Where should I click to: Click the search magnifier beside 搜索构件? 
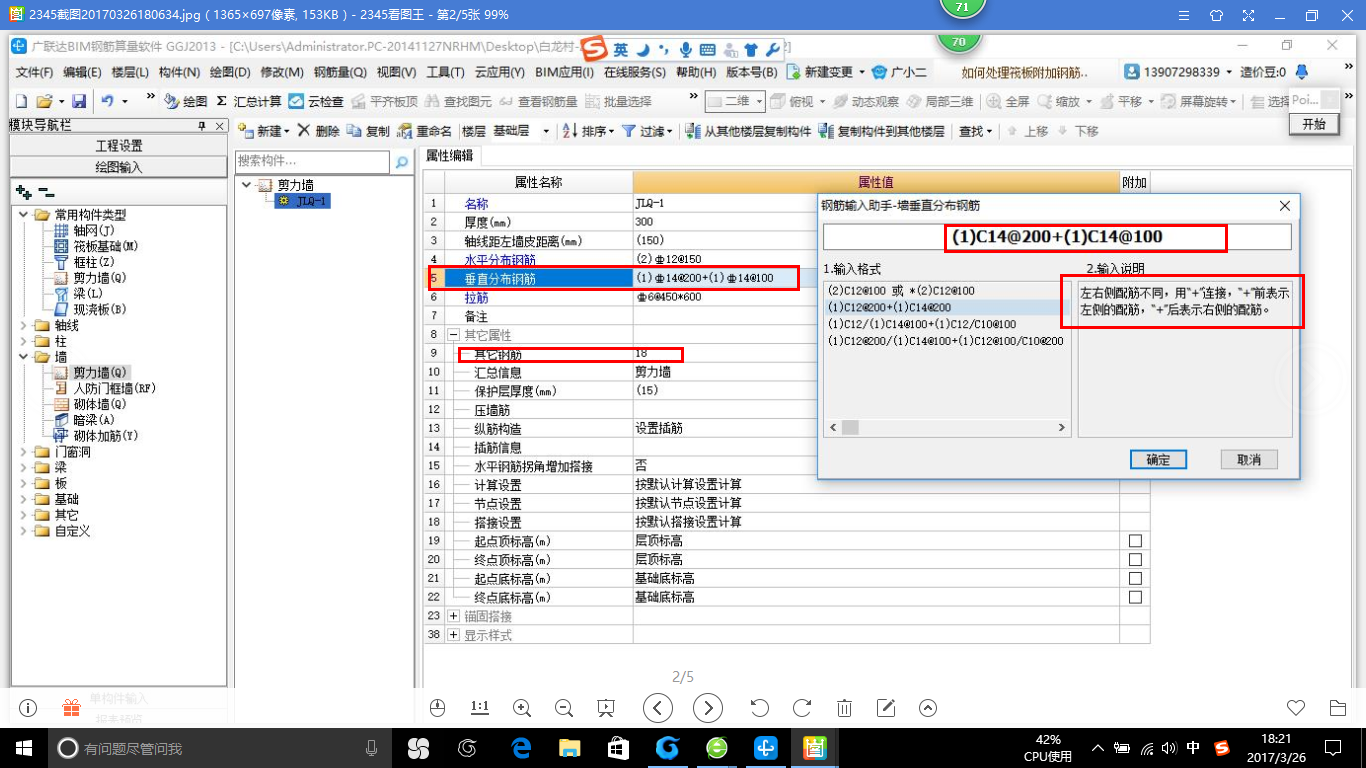point(402,162)
